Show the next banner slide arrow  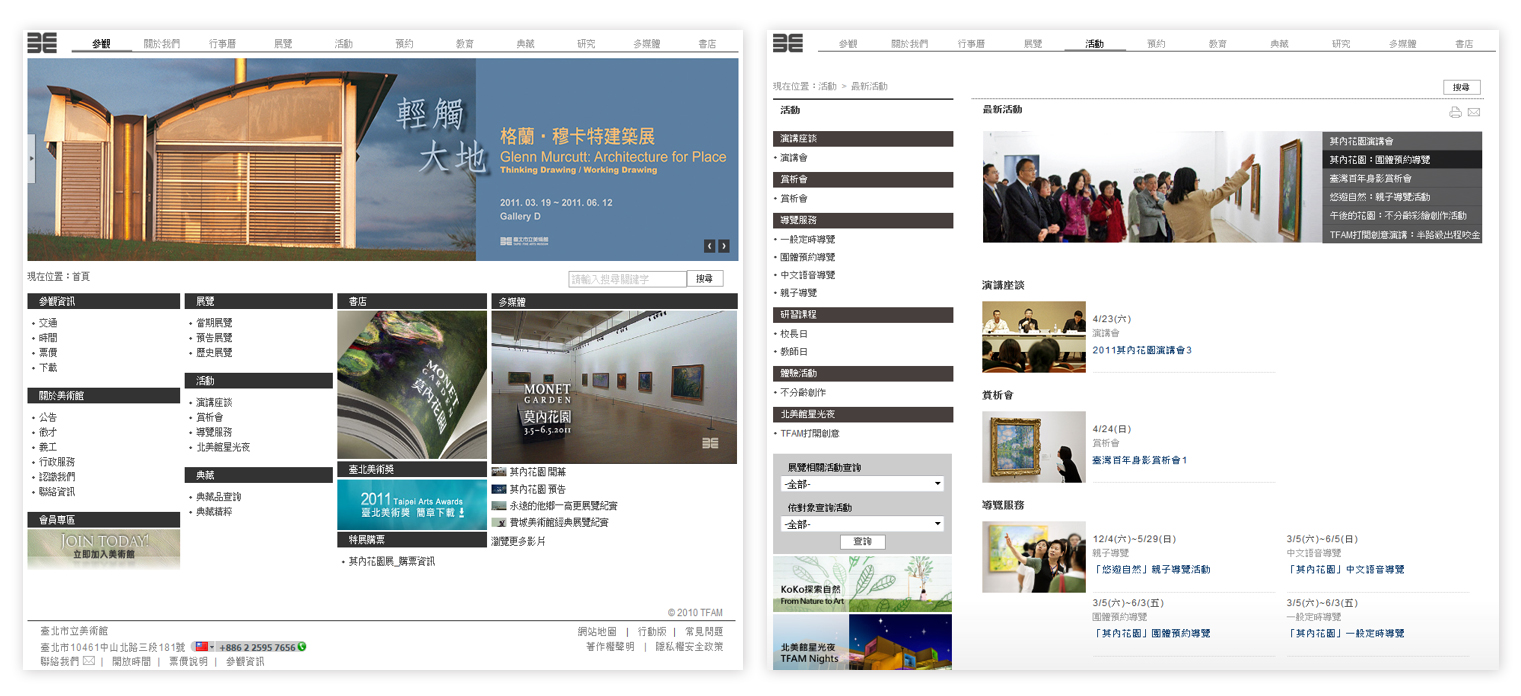point(724,246)
